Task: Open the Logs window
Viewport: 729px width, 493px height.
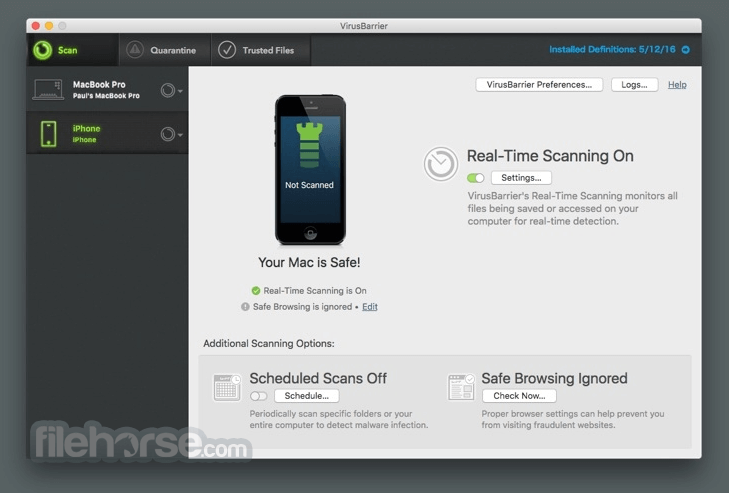Action: coord(634,85)
